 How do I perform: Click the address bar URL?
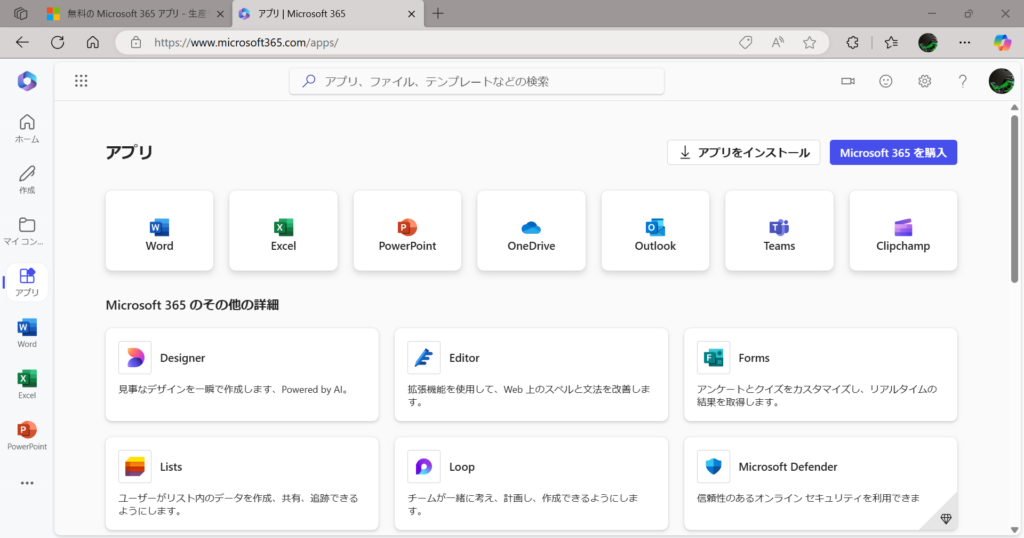coord(246,42)
